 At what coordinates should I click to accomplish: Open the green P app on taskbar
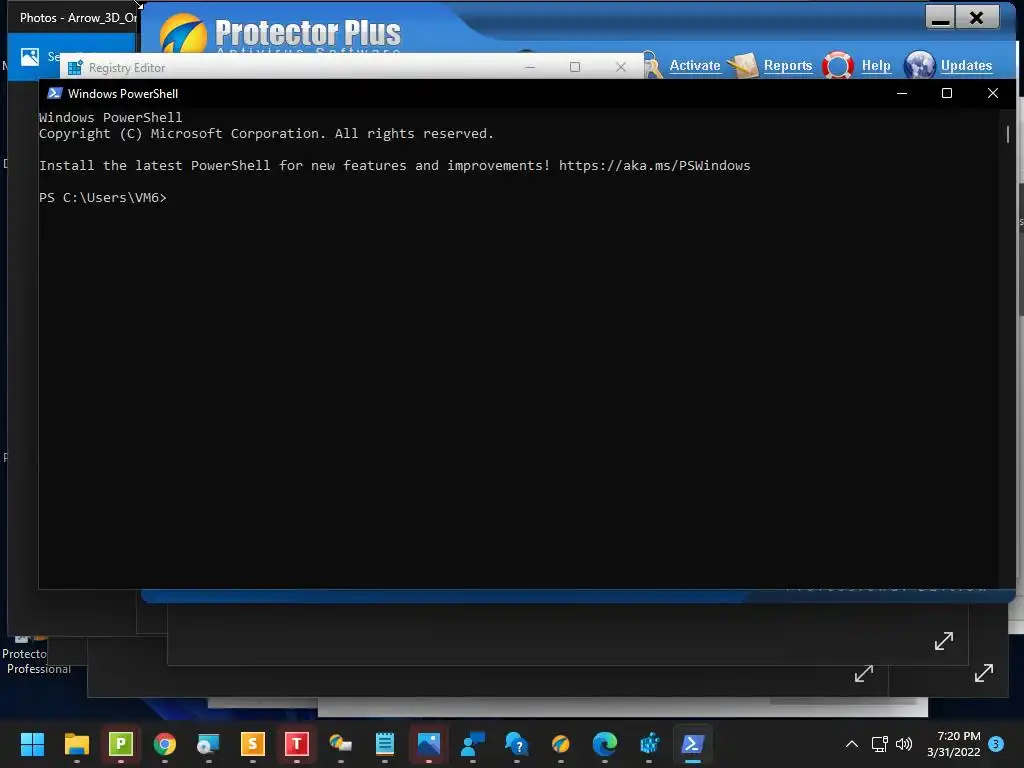click(121, 744)
